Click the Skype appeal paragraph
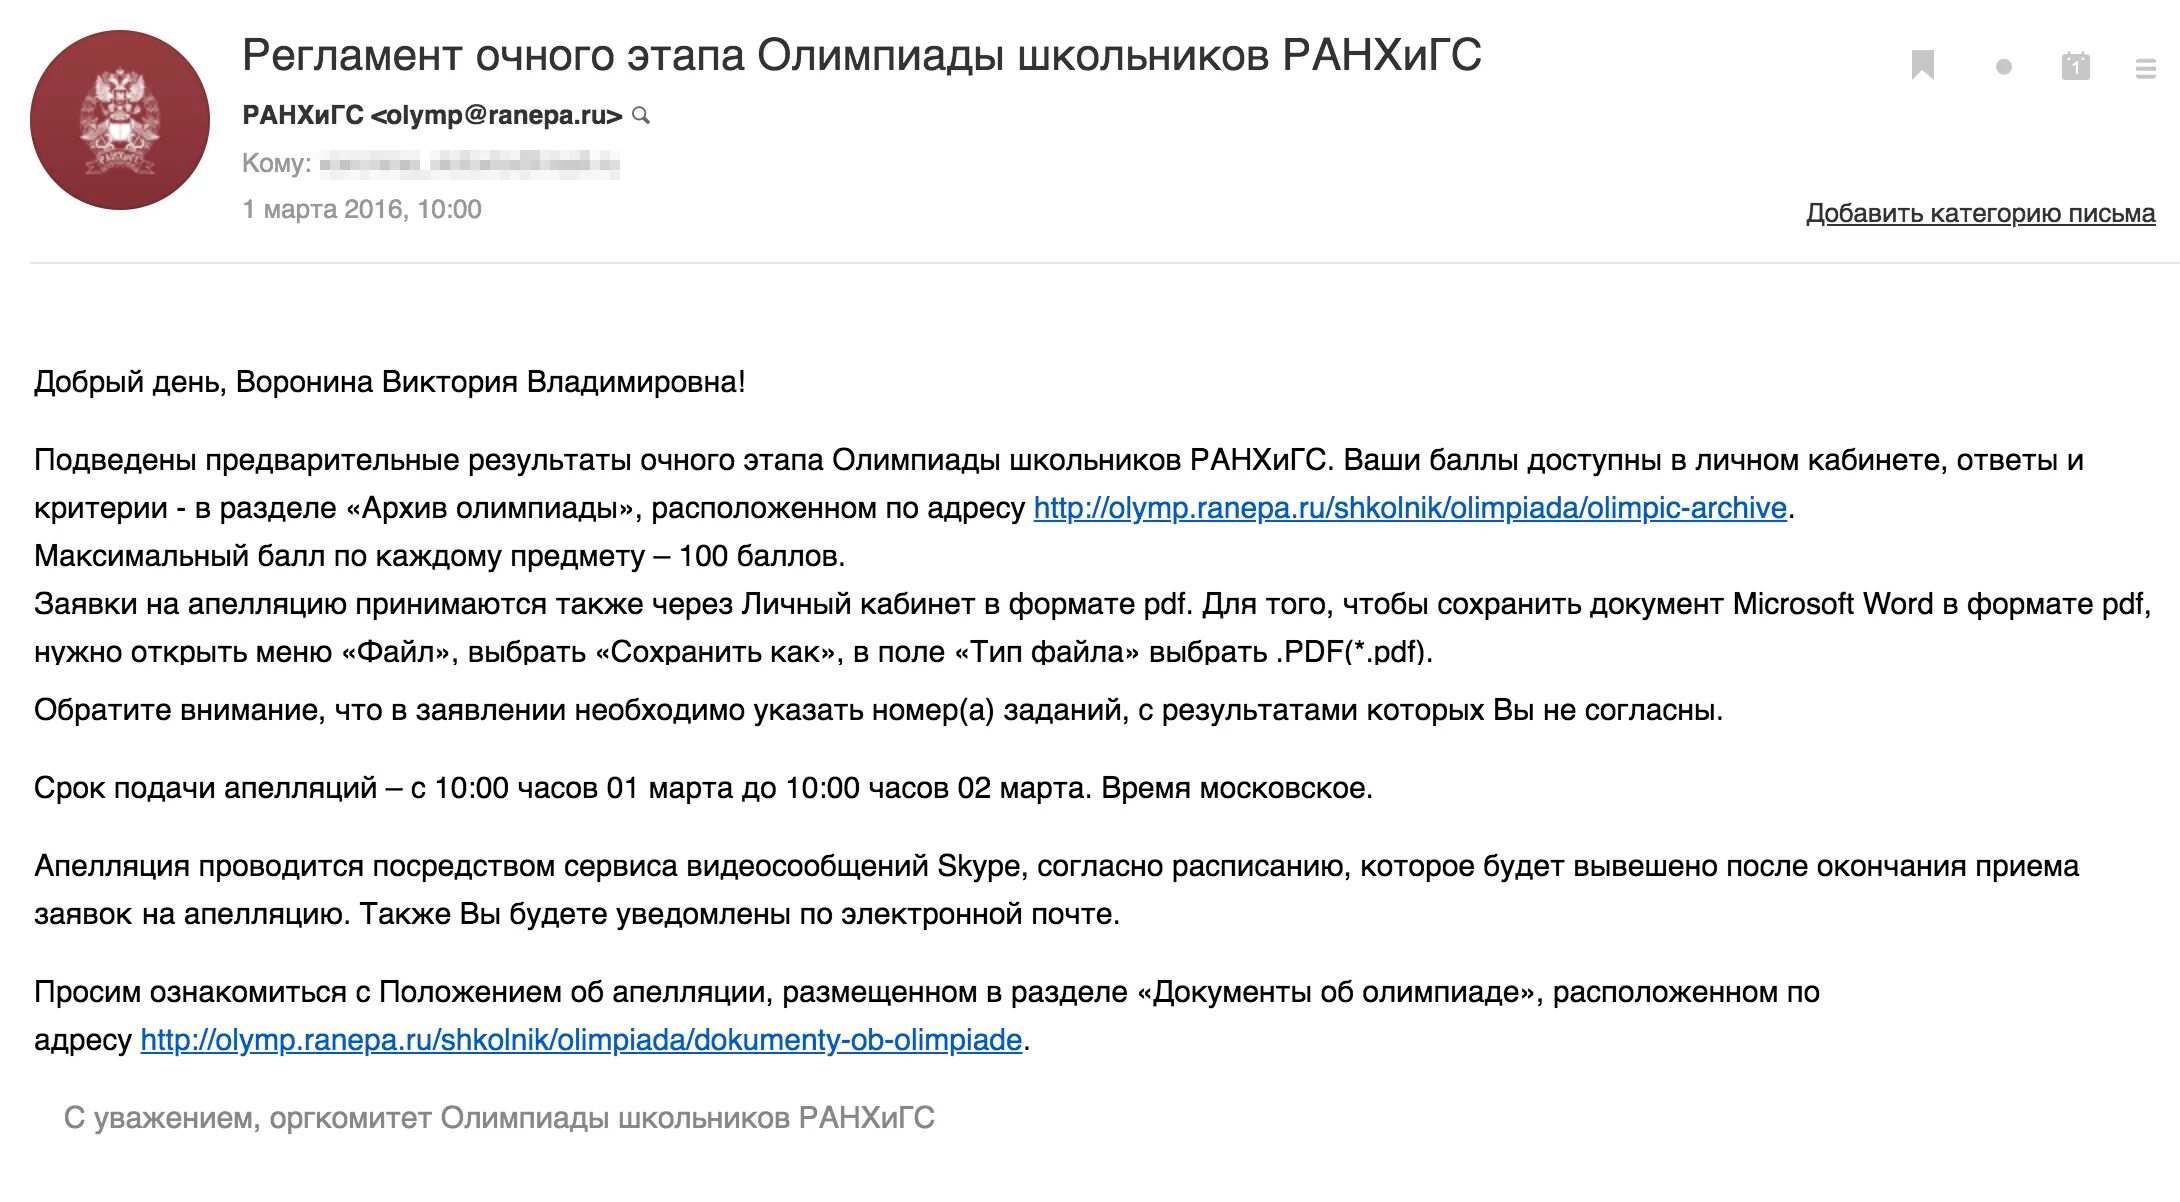The width and height of the screenshot is (2180, 1202). tap(1056, 890)
